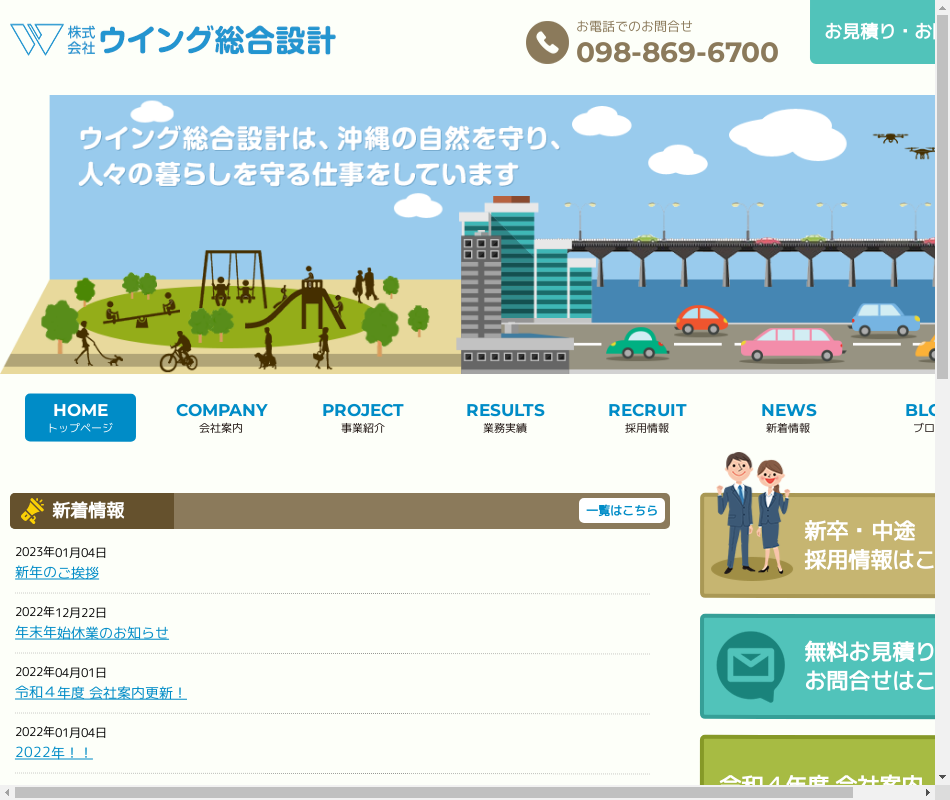Open the COMPANY 会社案内 menu item
The height and width of the screenshot is (800, 950).
tap(221, 418)
